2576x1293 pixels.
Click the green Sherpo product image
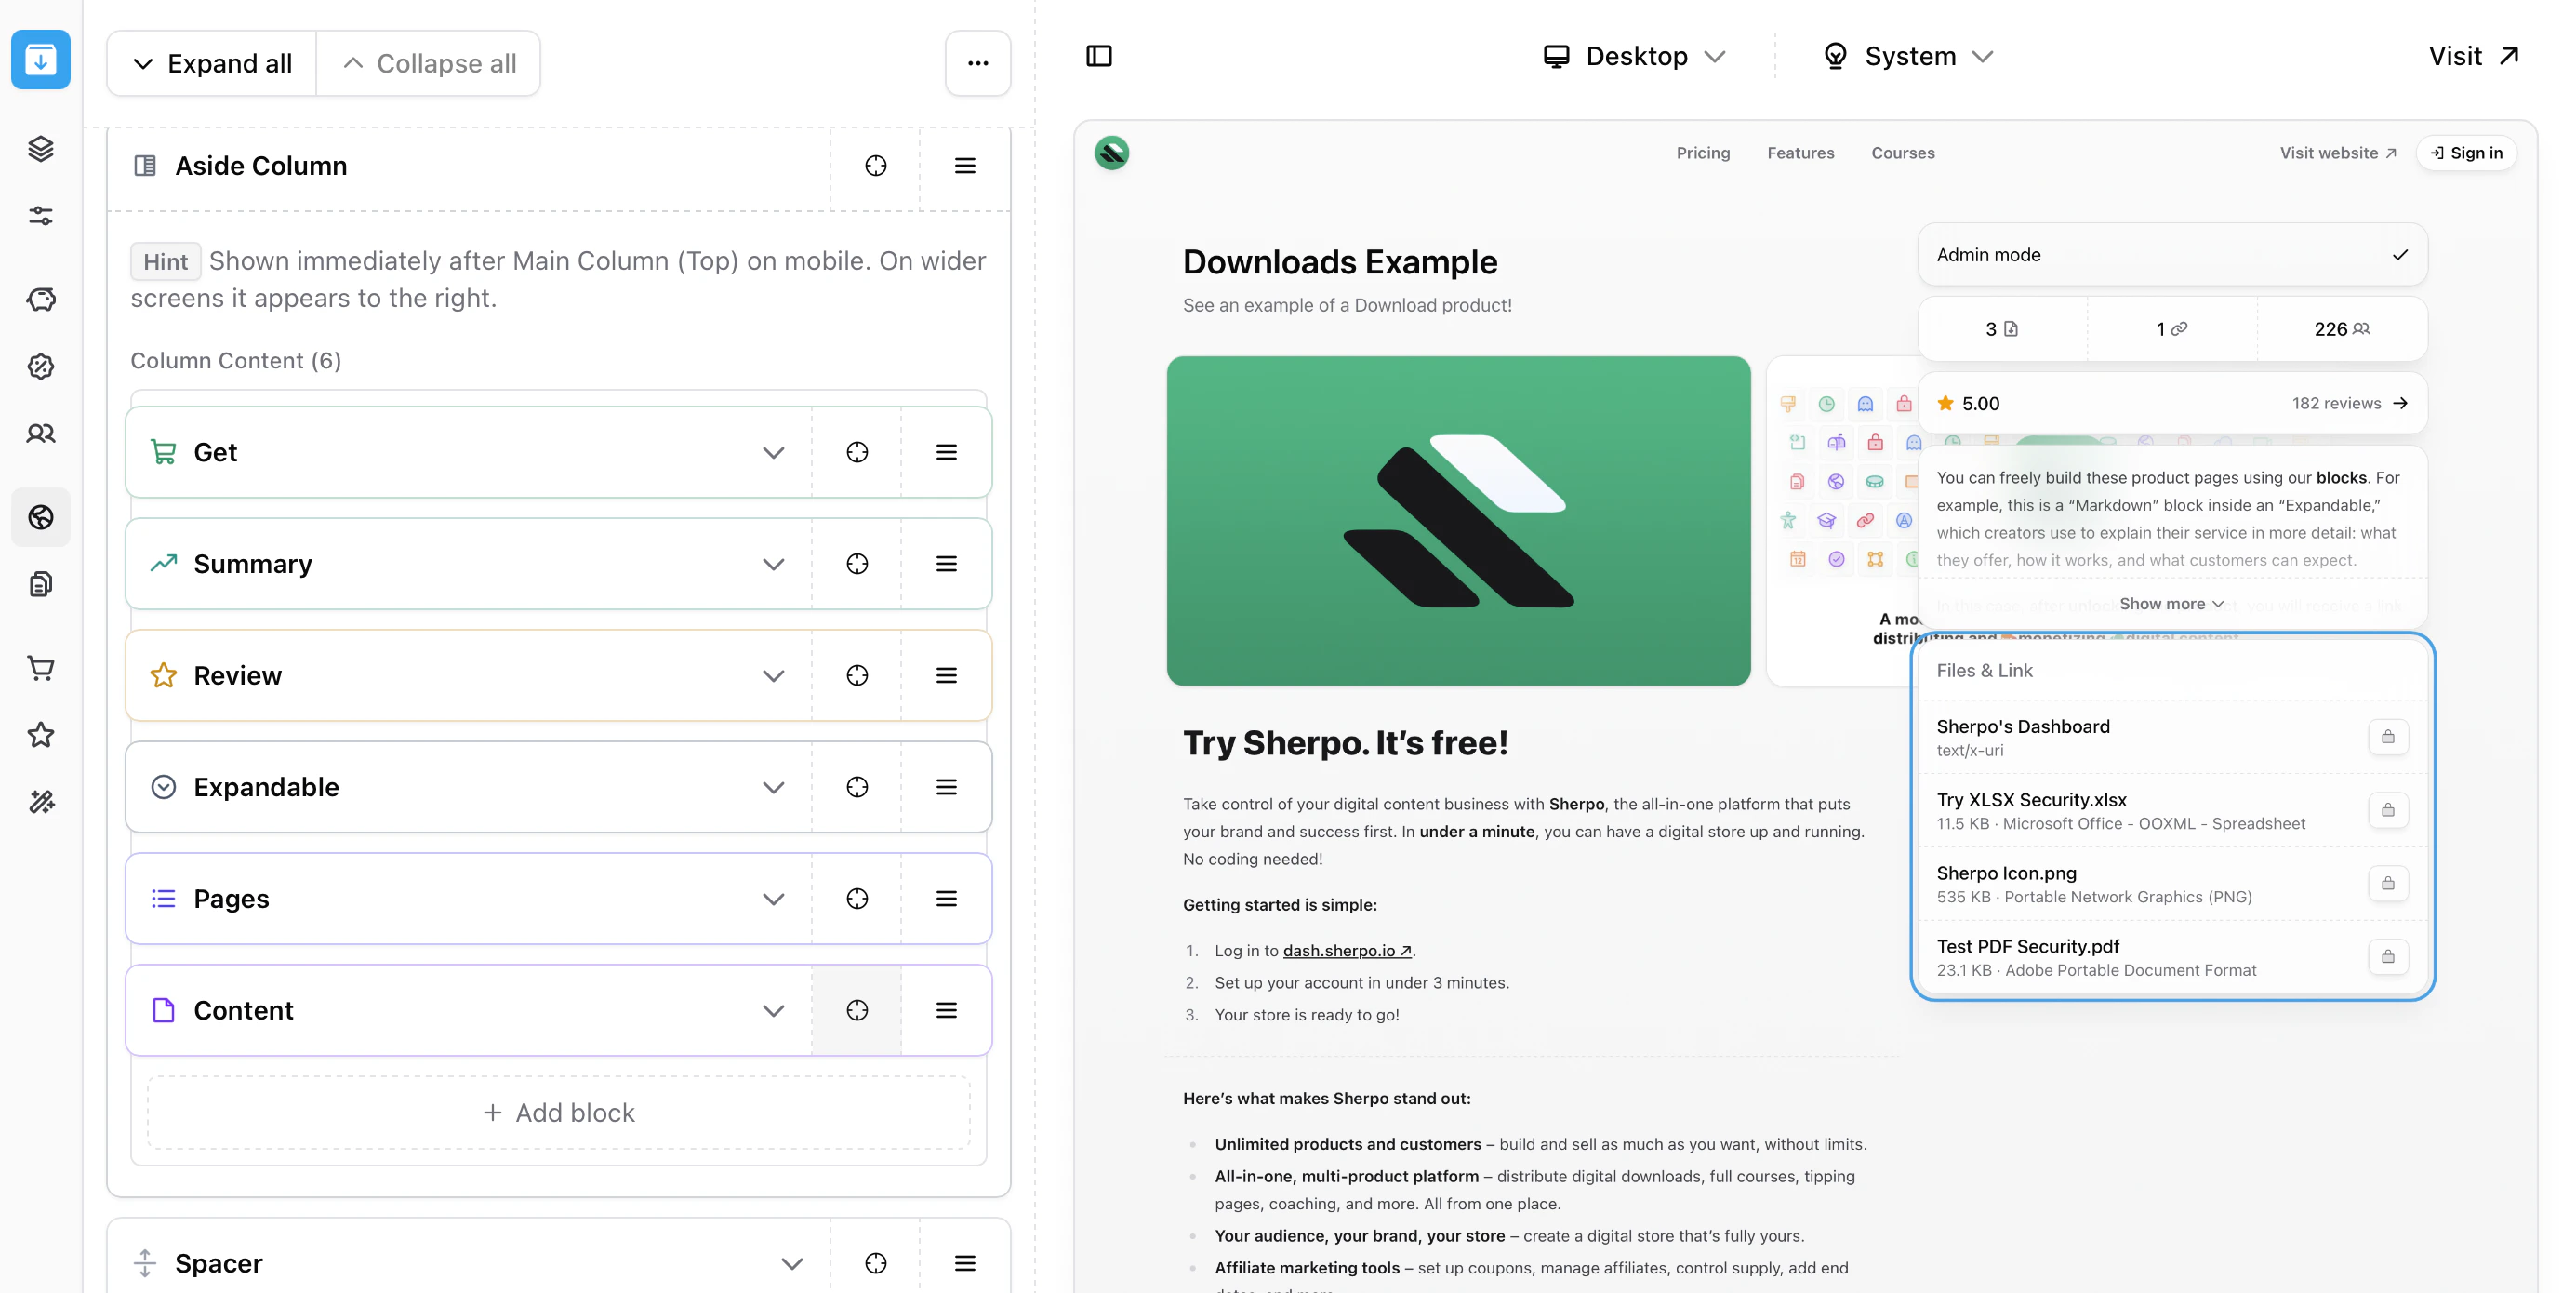pyautogui.click(x=1457, y=521)
